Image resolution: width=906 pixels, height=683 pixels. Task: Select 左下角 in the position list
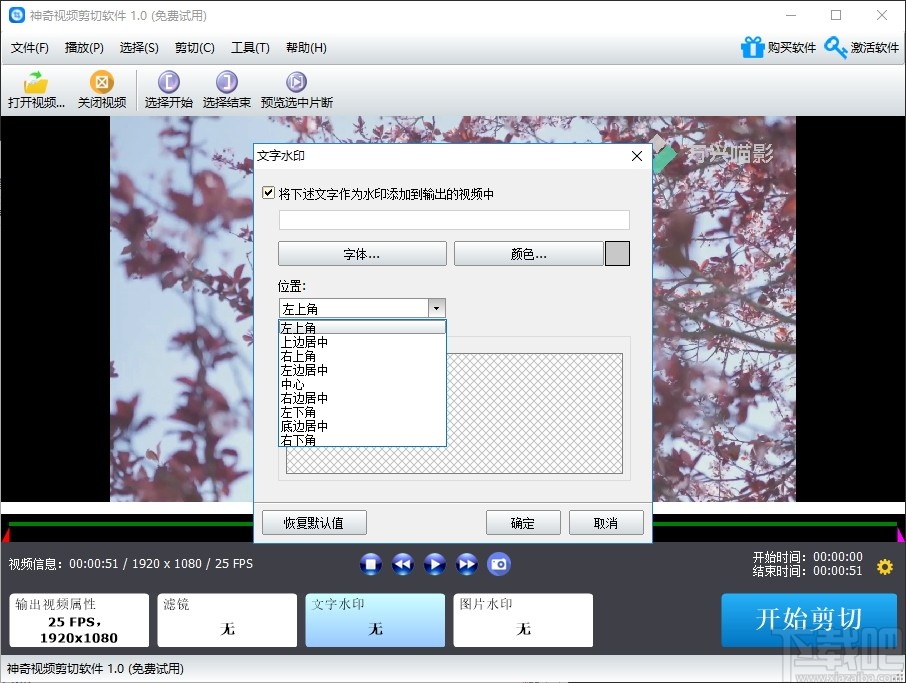[362, 413]
